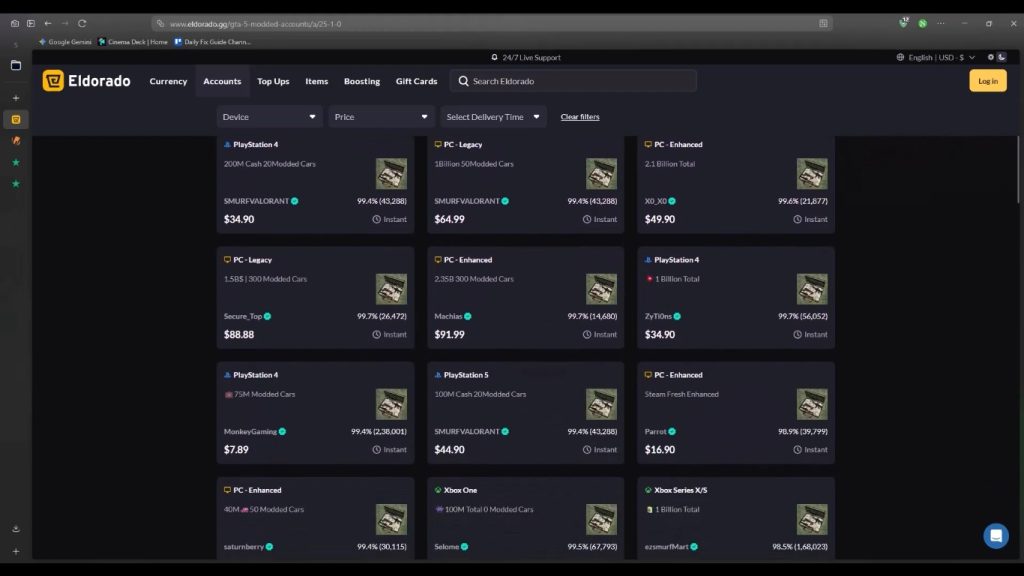Open the 75M Modded Cars listing

click(315, 413)
